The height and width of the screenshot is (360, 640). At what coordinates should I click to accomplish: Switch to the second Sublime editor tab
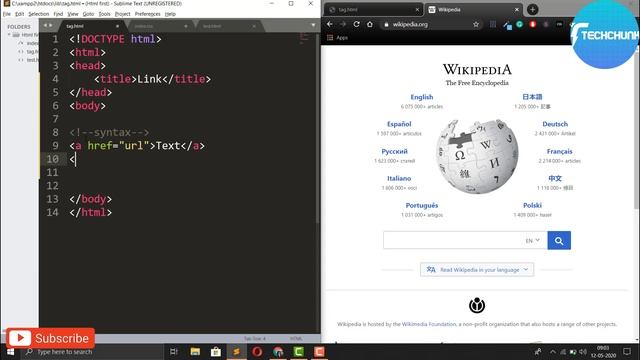click(x=160, y=26)
